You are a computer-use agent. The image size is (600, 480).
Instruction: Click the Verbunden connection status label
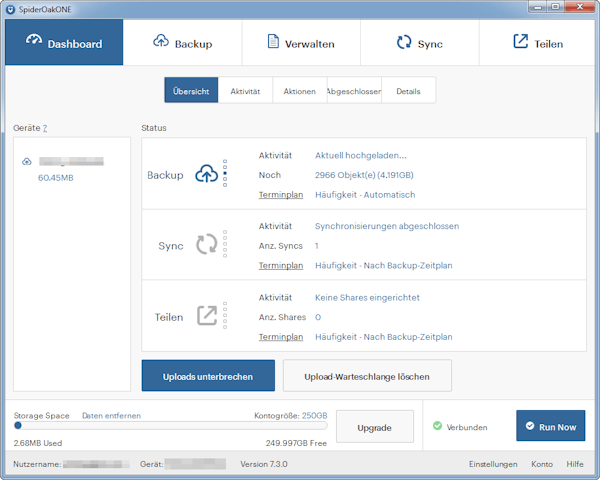coord(467,427)
